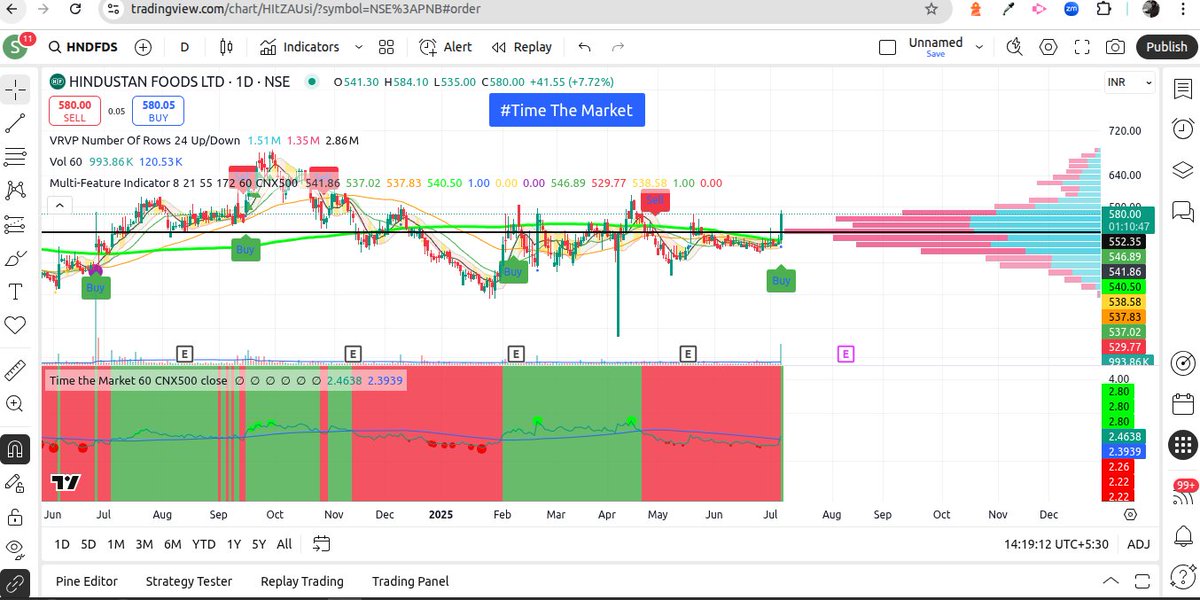Toggle the layout square checkbox

coord(887,47)
